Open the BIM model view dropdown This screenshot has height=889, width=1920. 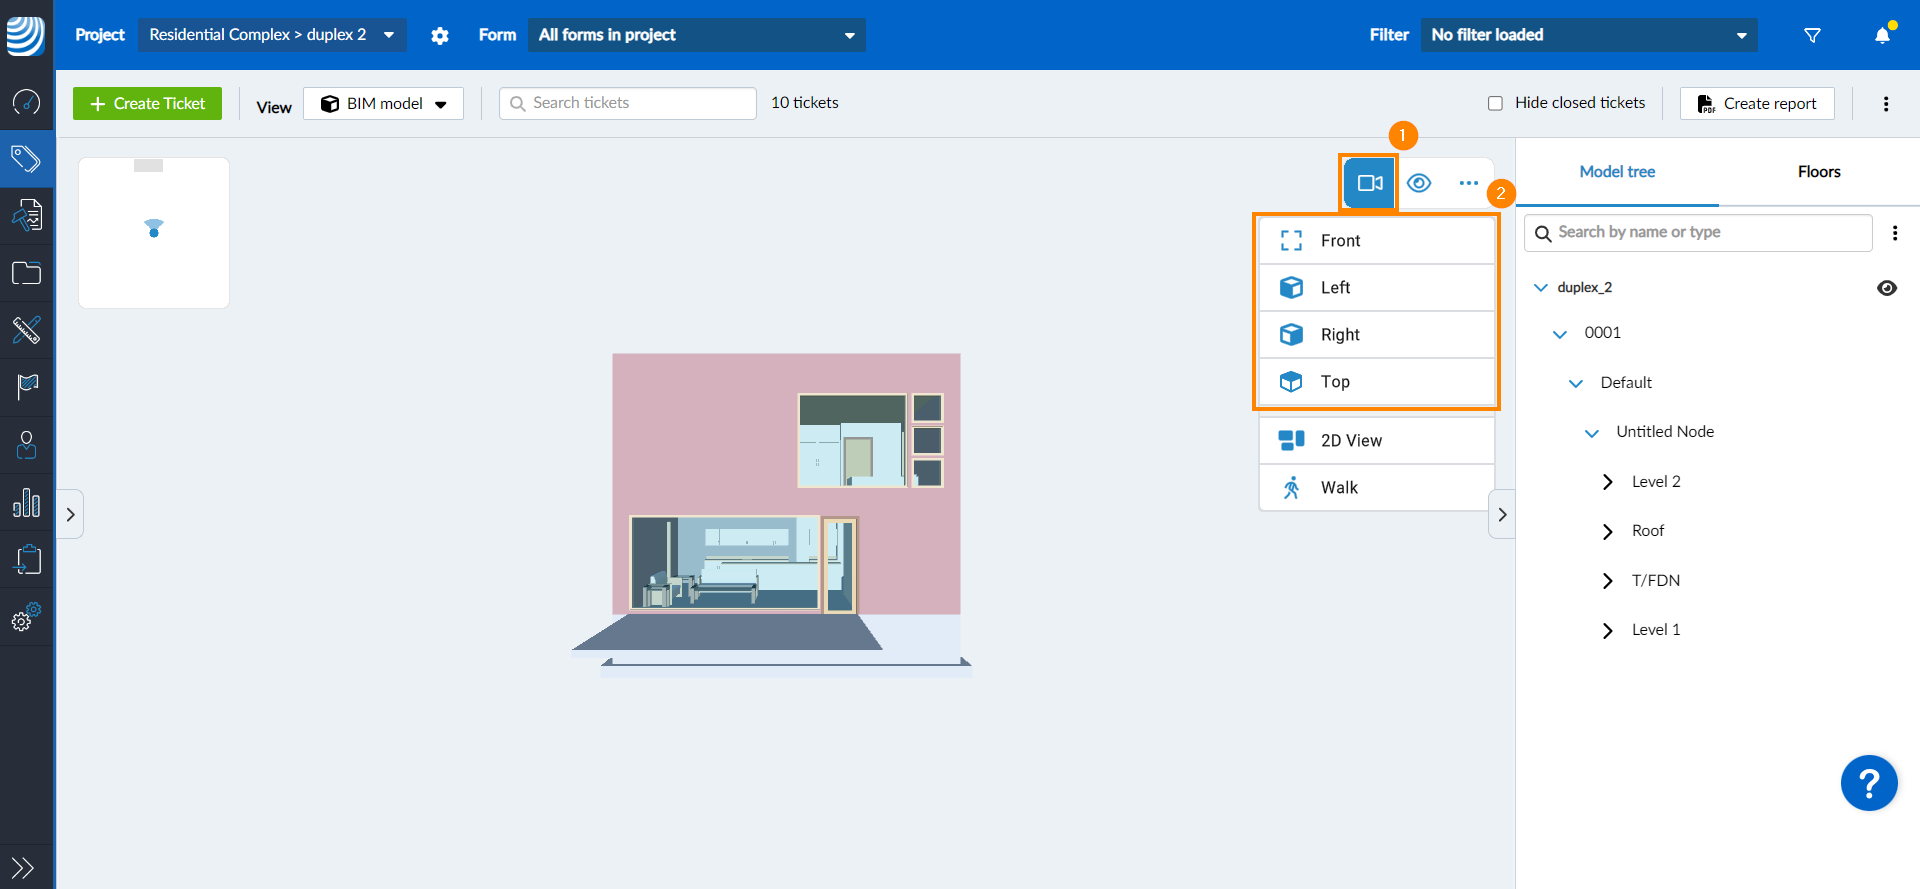[383, 104]
